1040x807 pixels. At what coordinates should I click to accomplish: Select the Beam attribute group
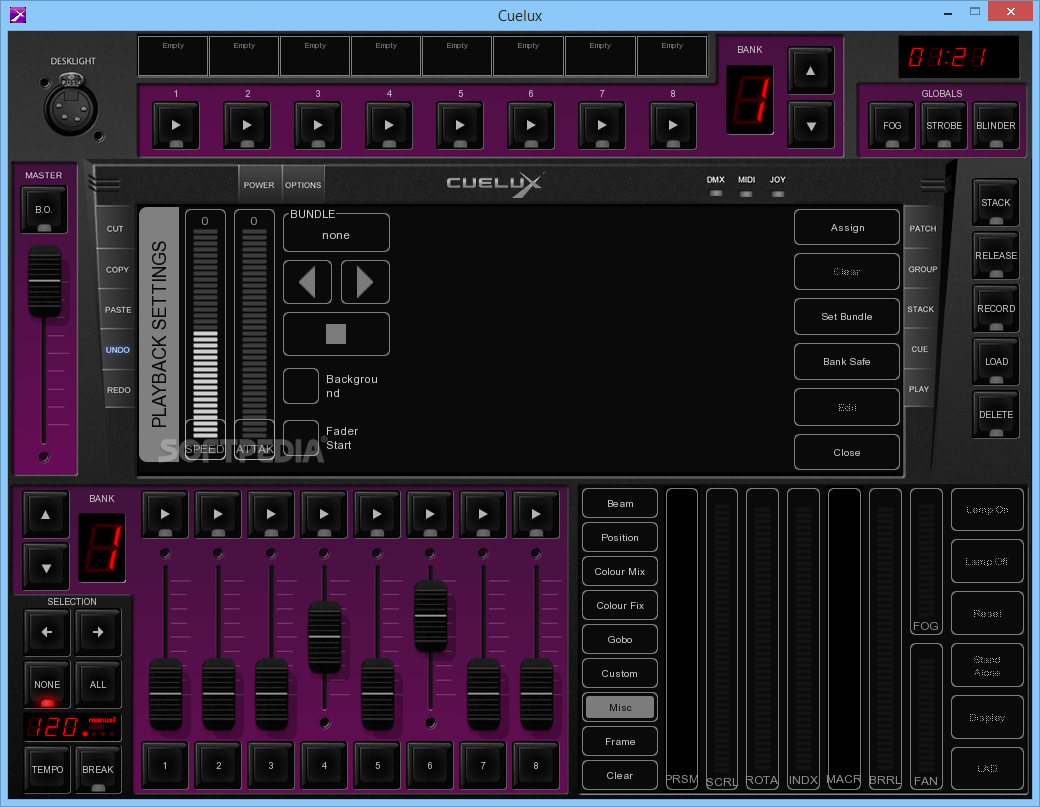[x=620, y=503]
